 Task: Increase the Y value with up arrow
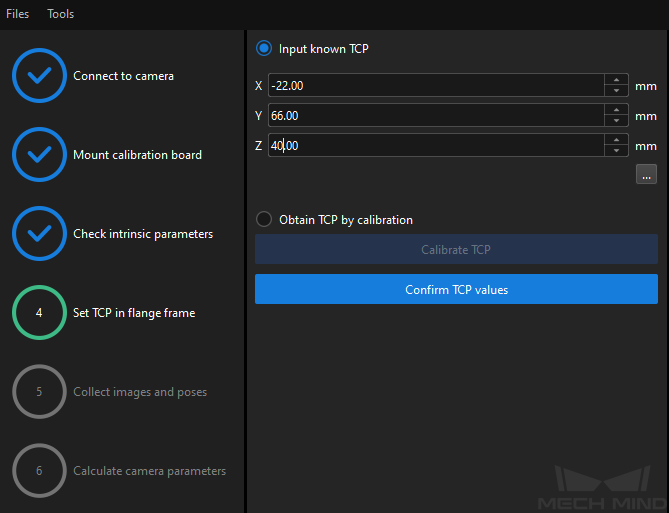tap(616, 110)
